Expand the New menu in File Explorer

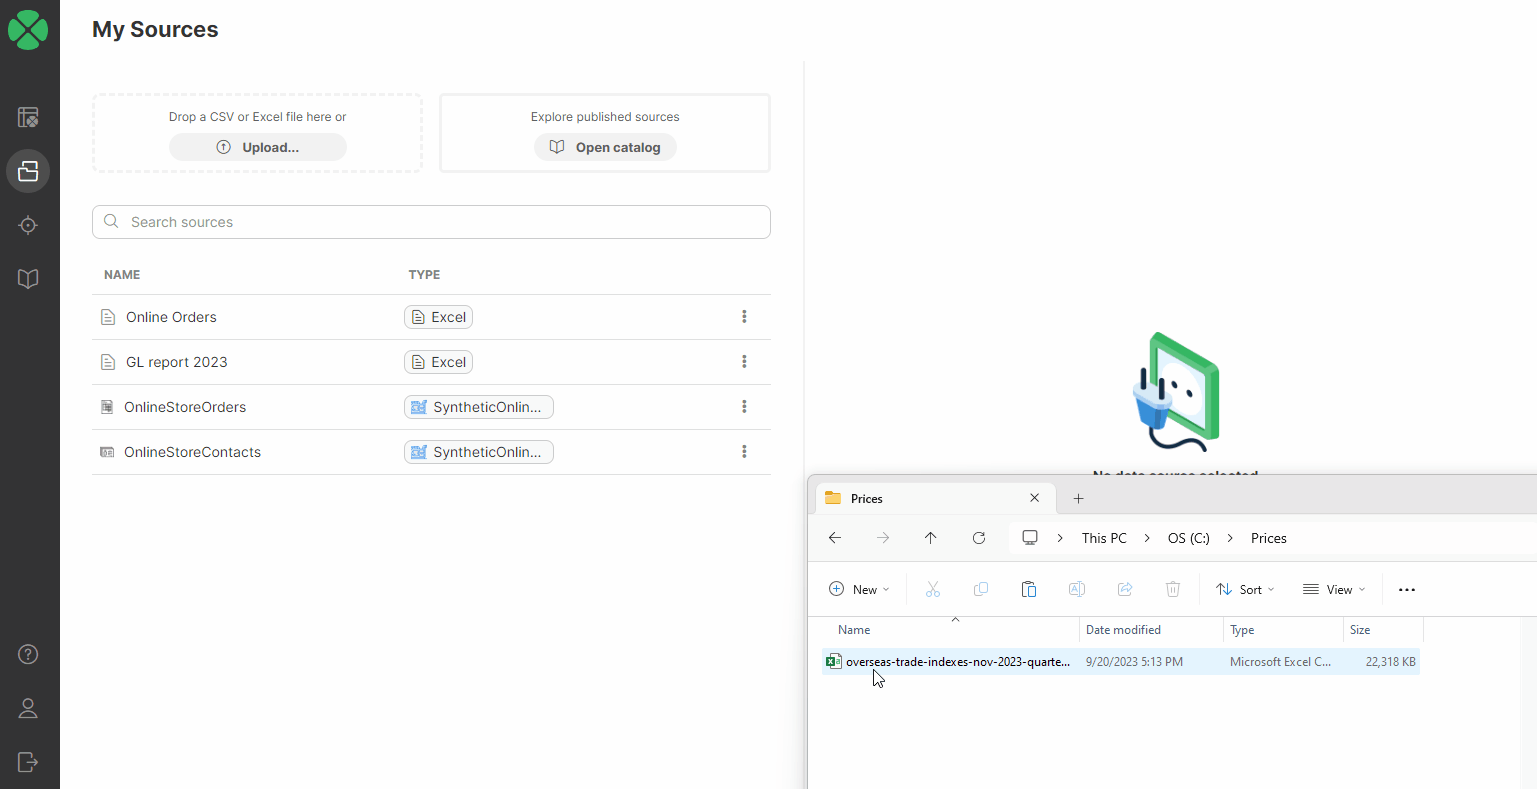(x=858, y=589)
